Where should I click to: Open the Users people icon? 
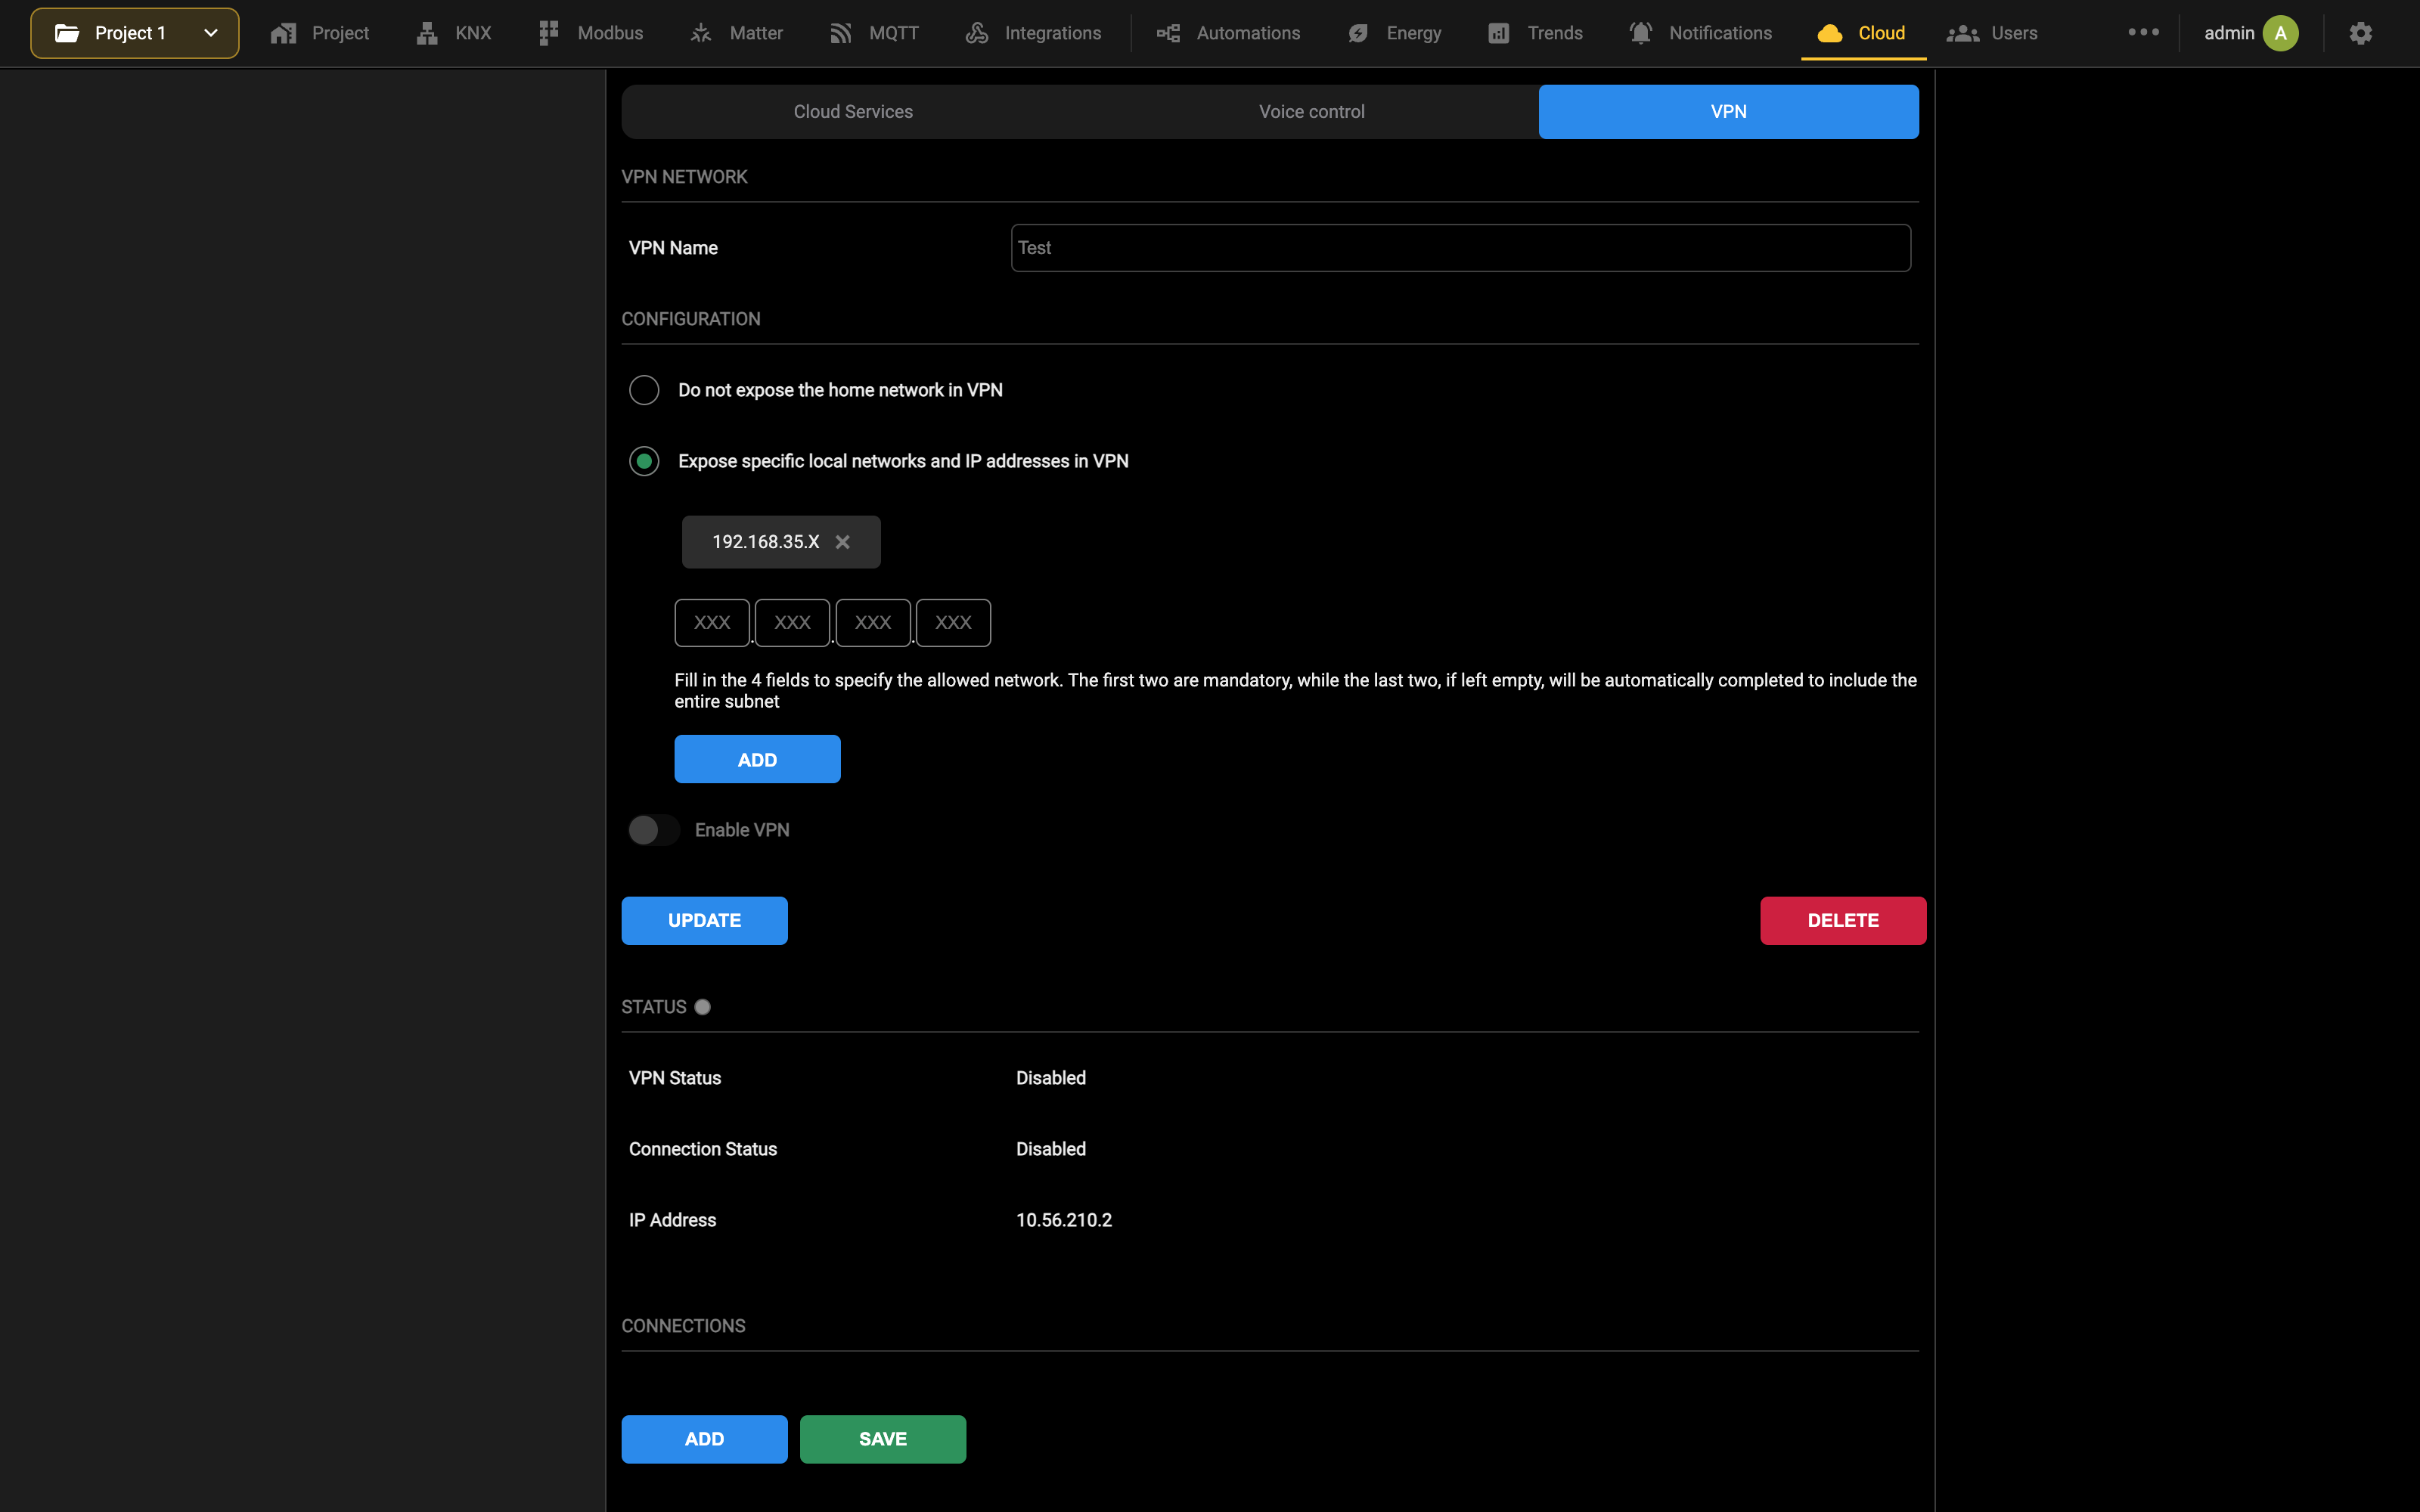coord(1962,33)
